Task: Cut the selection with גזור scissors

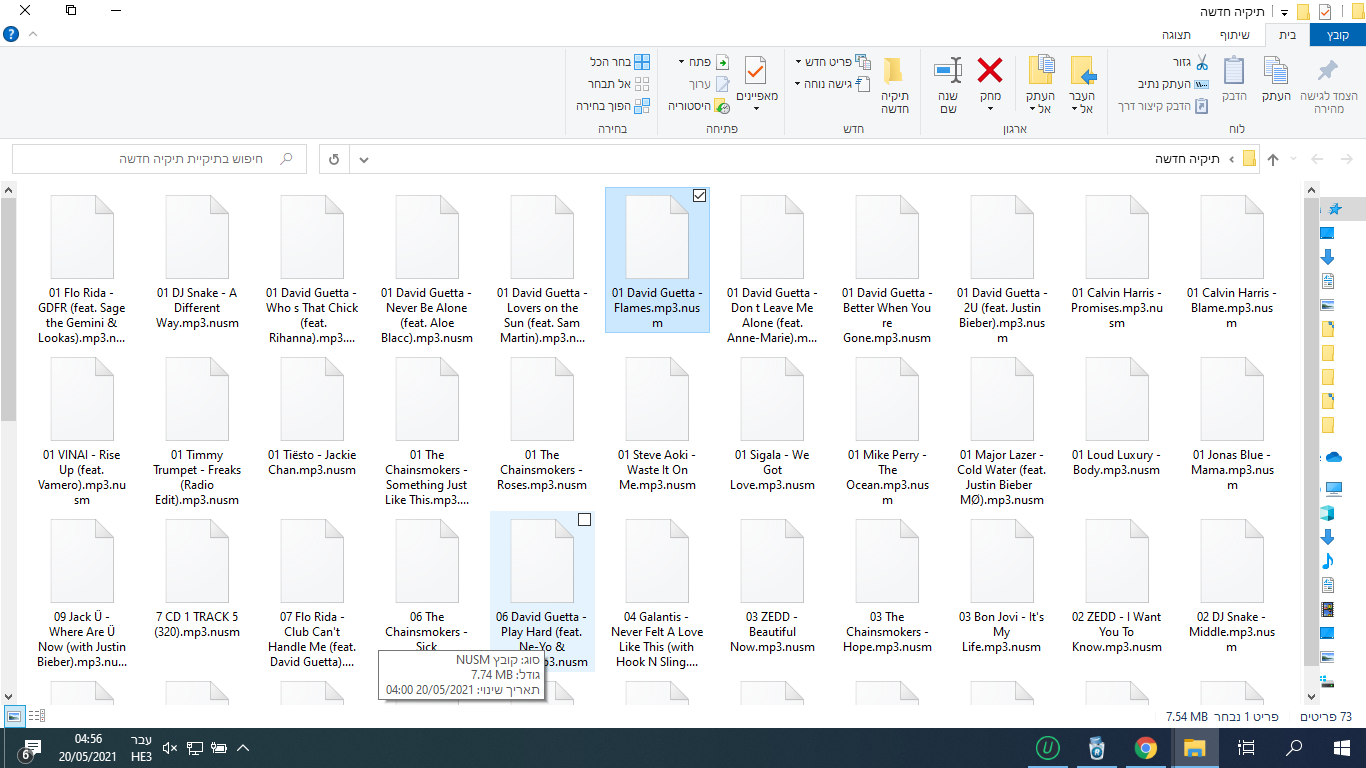Action: pos(1191,62)
